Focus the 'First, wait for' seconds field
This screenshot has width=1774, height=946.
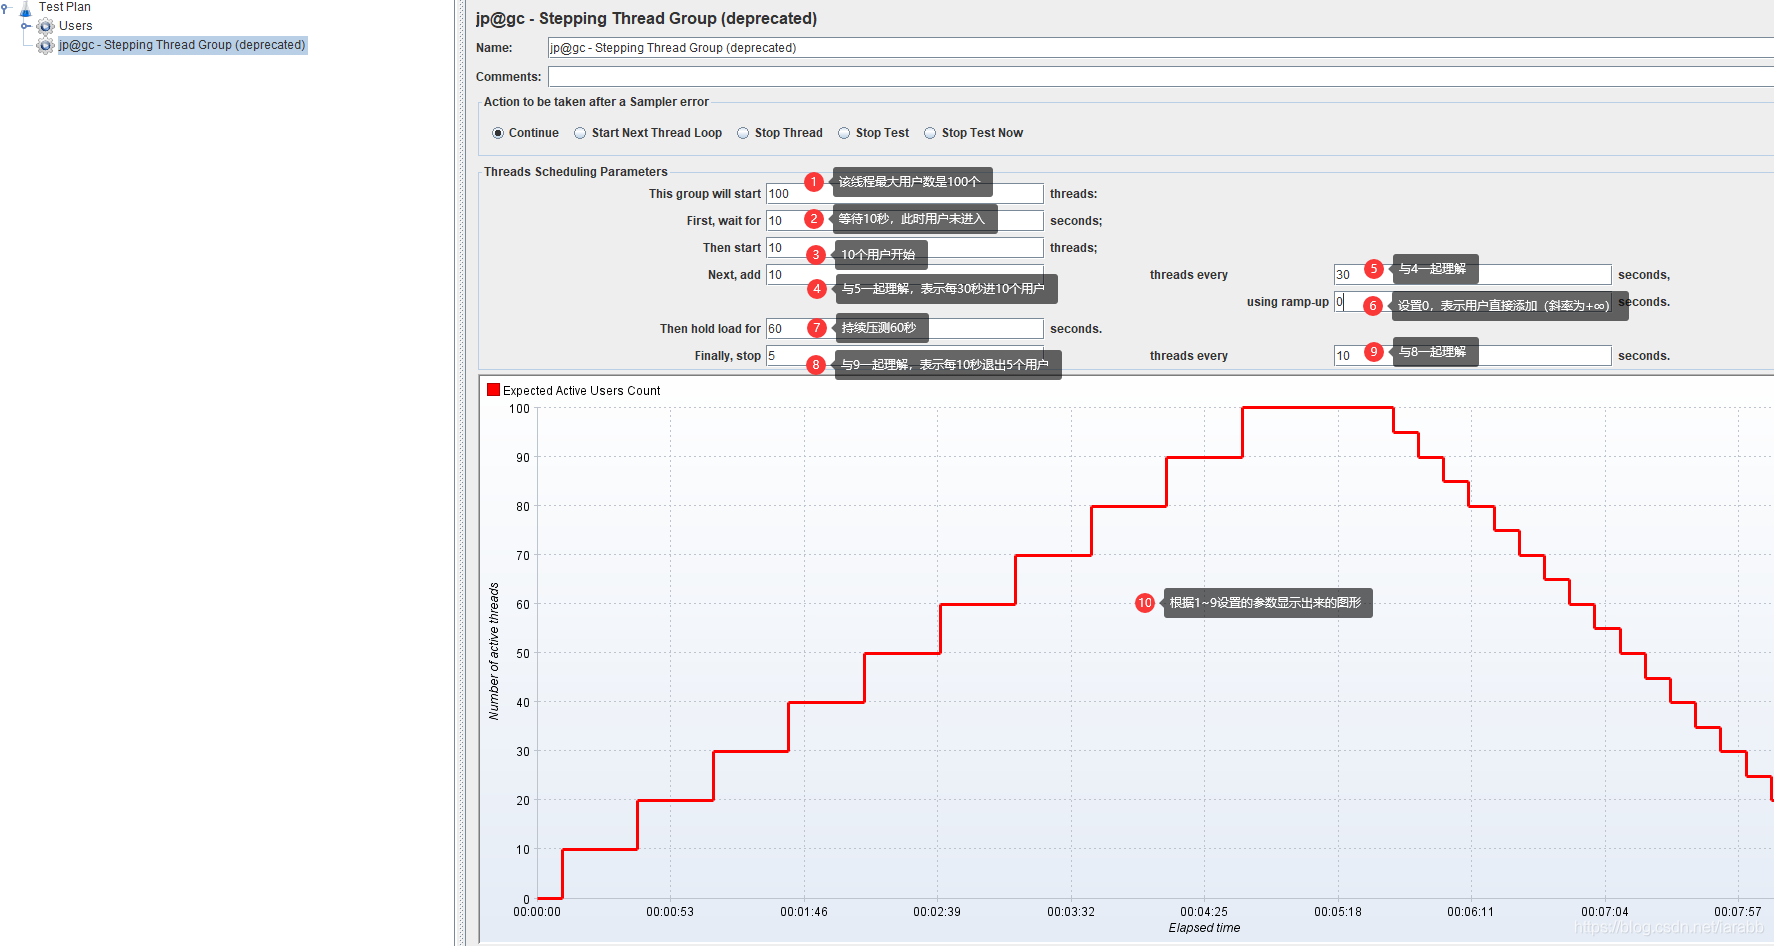904,221
